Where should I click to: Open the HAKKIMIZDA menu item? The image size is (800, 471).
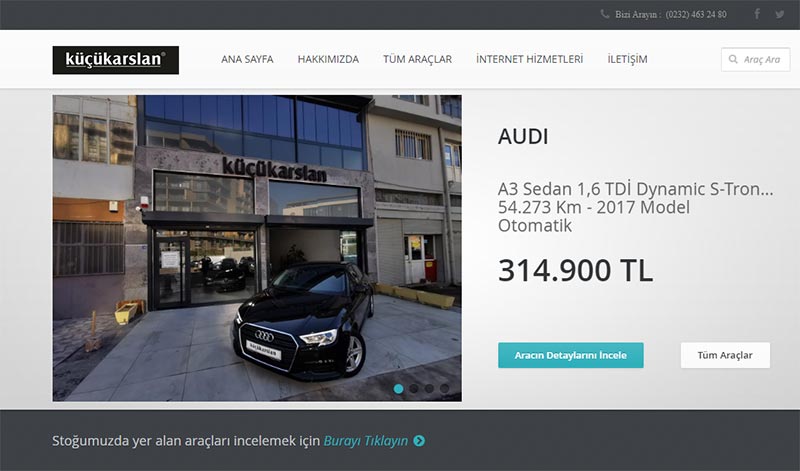click(x=328, y=59)
